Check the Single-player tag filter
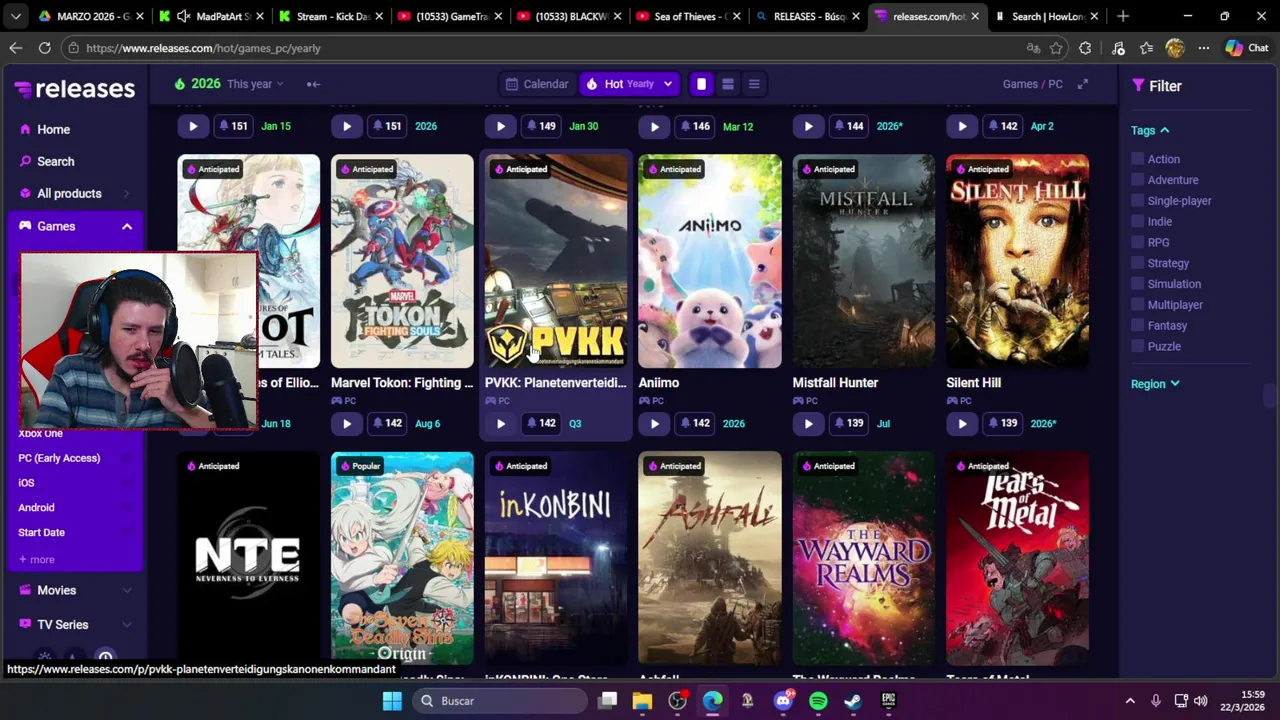Screen dimensions: 1280x720 (x=1137, y=201)
